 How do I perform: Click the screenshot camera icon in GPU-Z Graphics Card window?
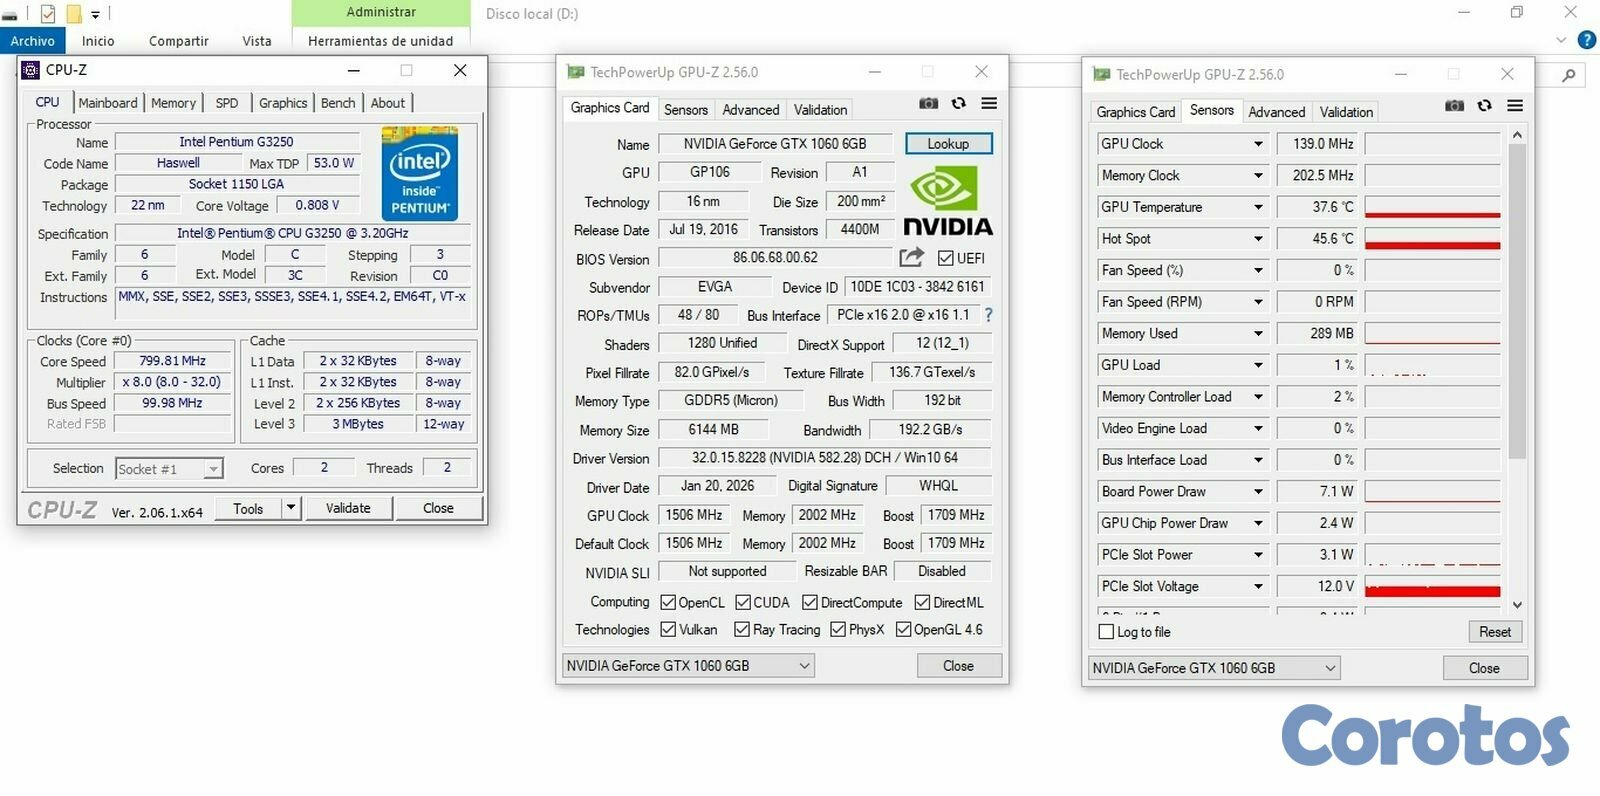928,103
